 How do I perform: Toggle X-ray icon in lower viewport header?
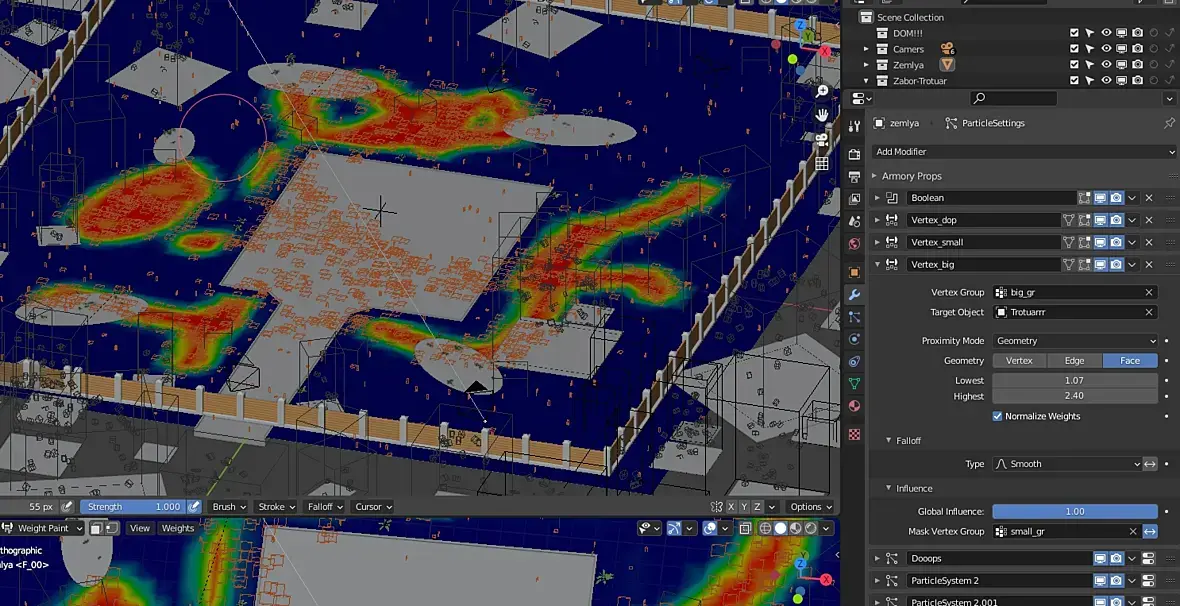coord(744,528)
